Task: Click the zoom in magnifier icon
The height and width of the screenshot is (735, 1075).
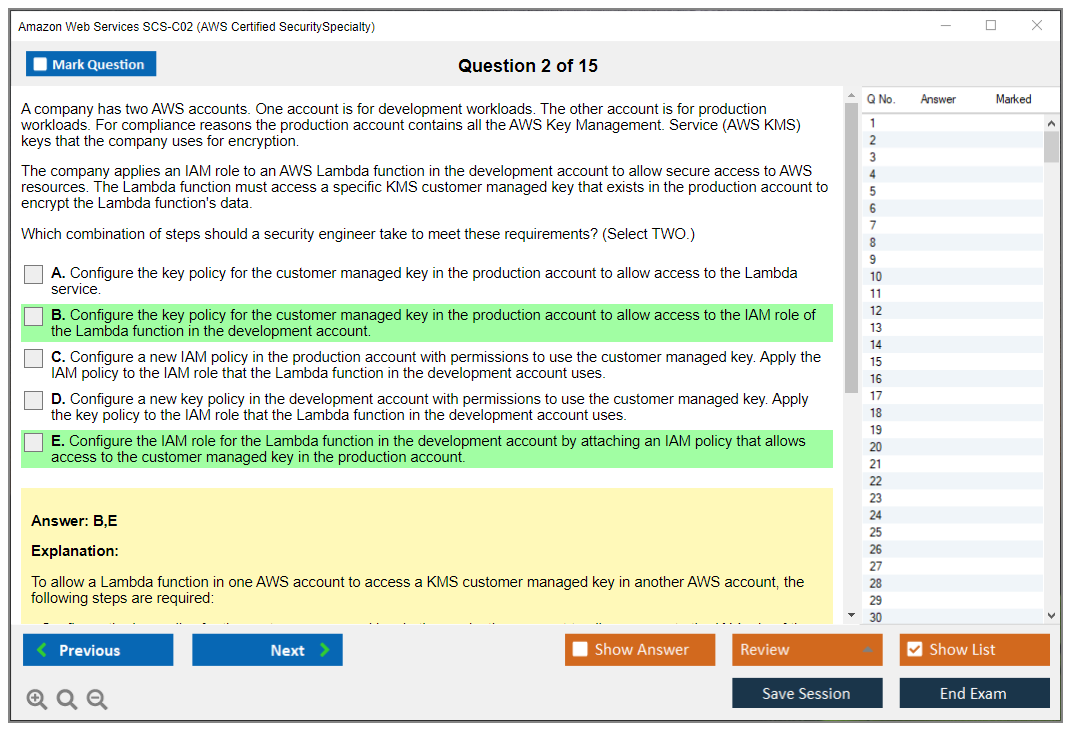Action: [x=37, y=700]
